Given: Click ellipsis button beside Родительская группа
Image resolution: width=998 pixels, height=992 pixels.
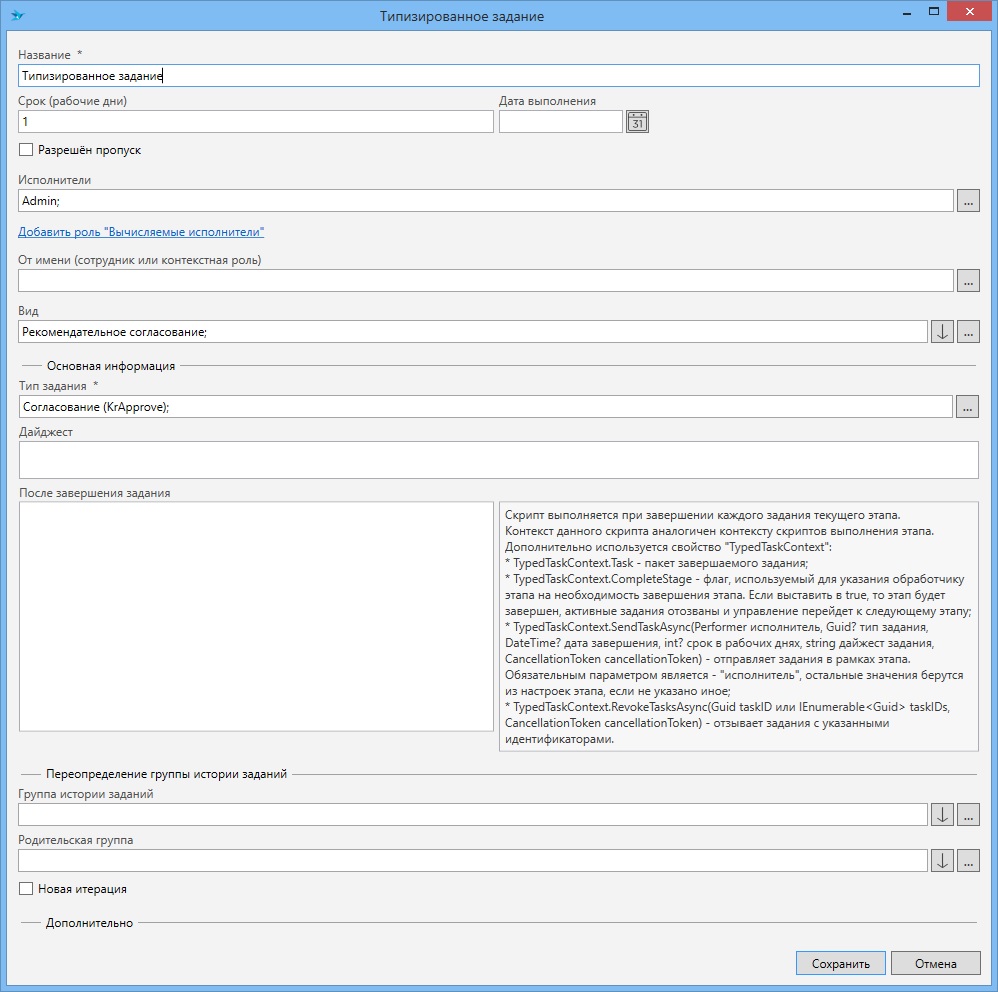Looking at the screenshot, I should pyautogui.click(x=967, y=860).
